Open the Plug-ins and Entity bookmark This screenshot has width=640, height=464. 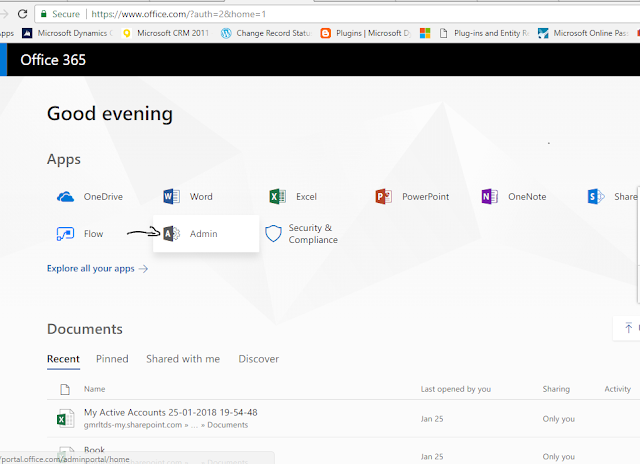tap(484, 33)
